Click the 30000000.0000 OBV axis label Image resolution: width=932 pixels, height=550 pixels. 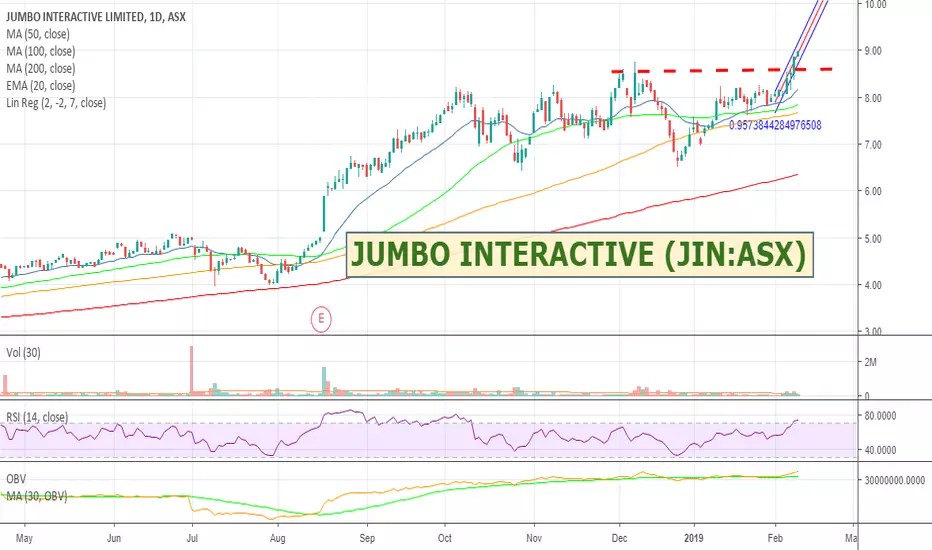[x=895, y=480]
